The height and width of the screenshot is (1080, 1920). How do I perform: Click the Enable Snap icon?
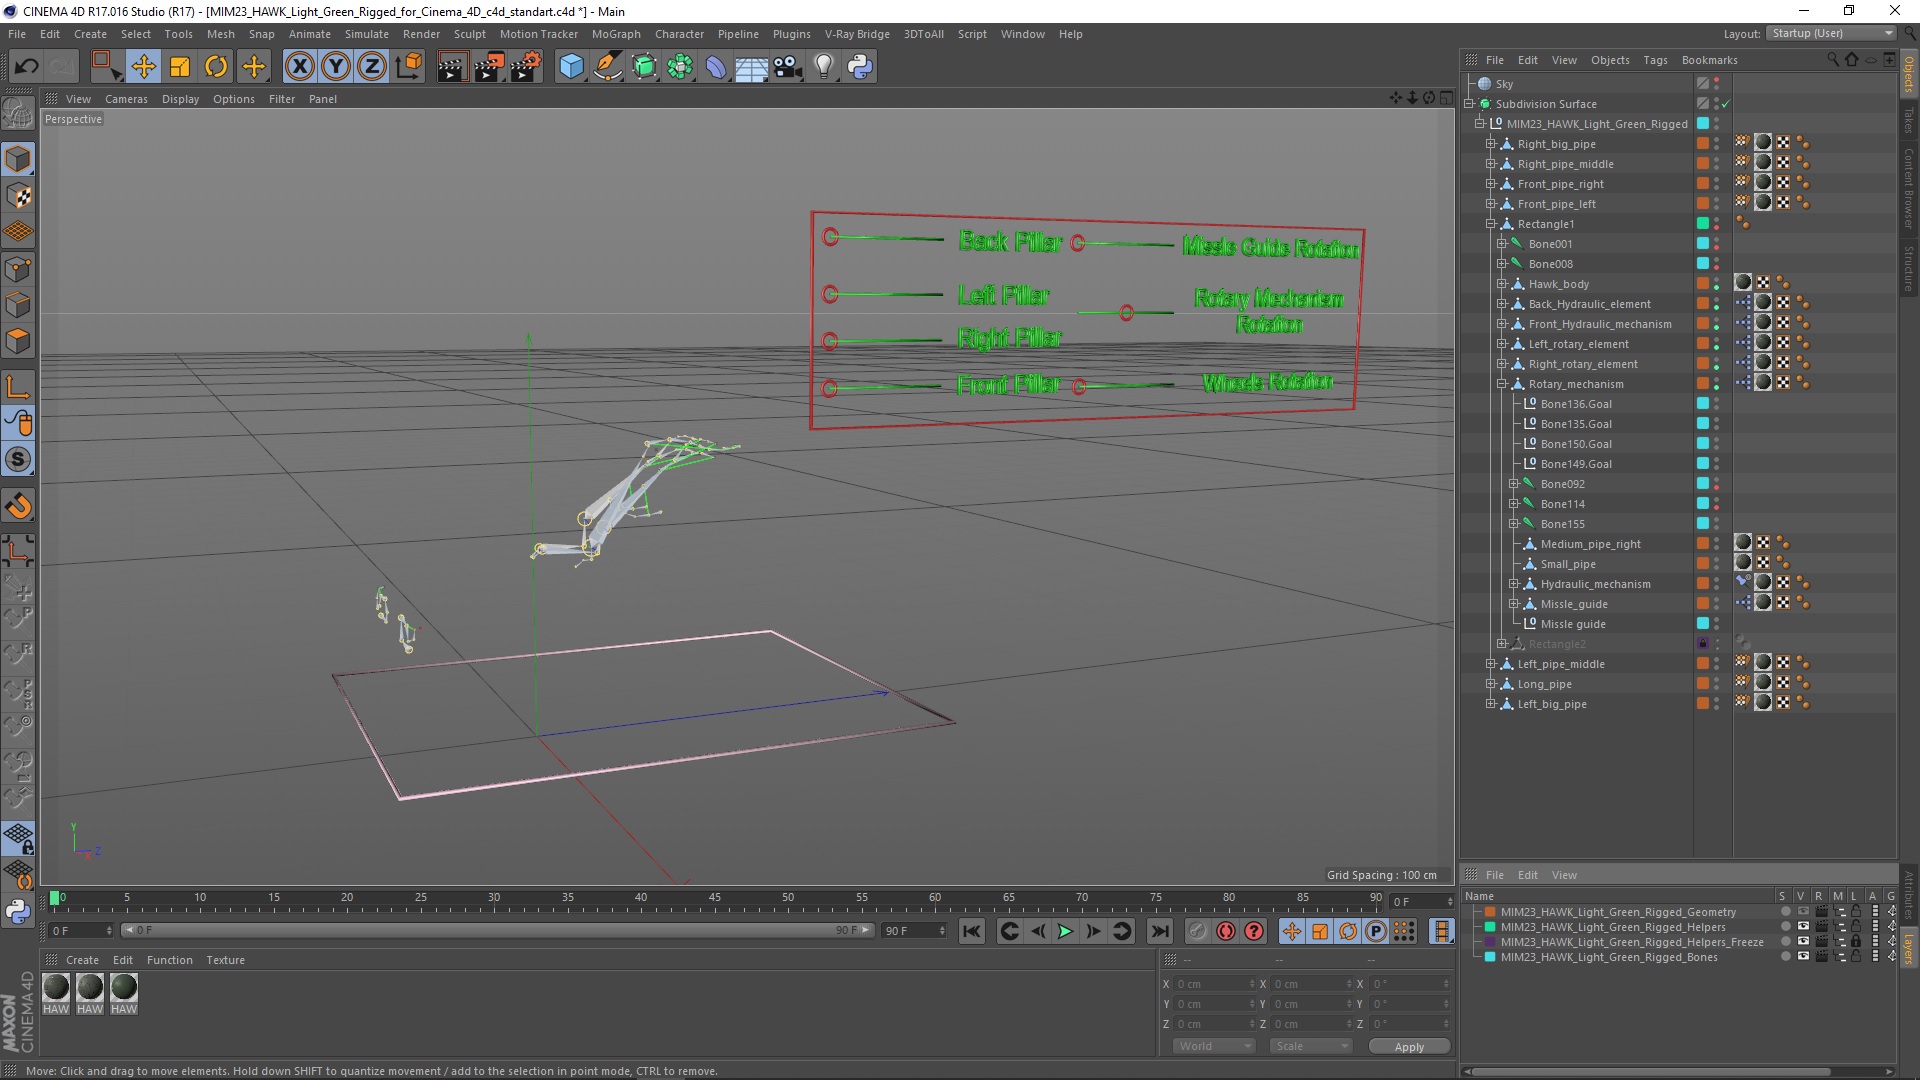18,460
